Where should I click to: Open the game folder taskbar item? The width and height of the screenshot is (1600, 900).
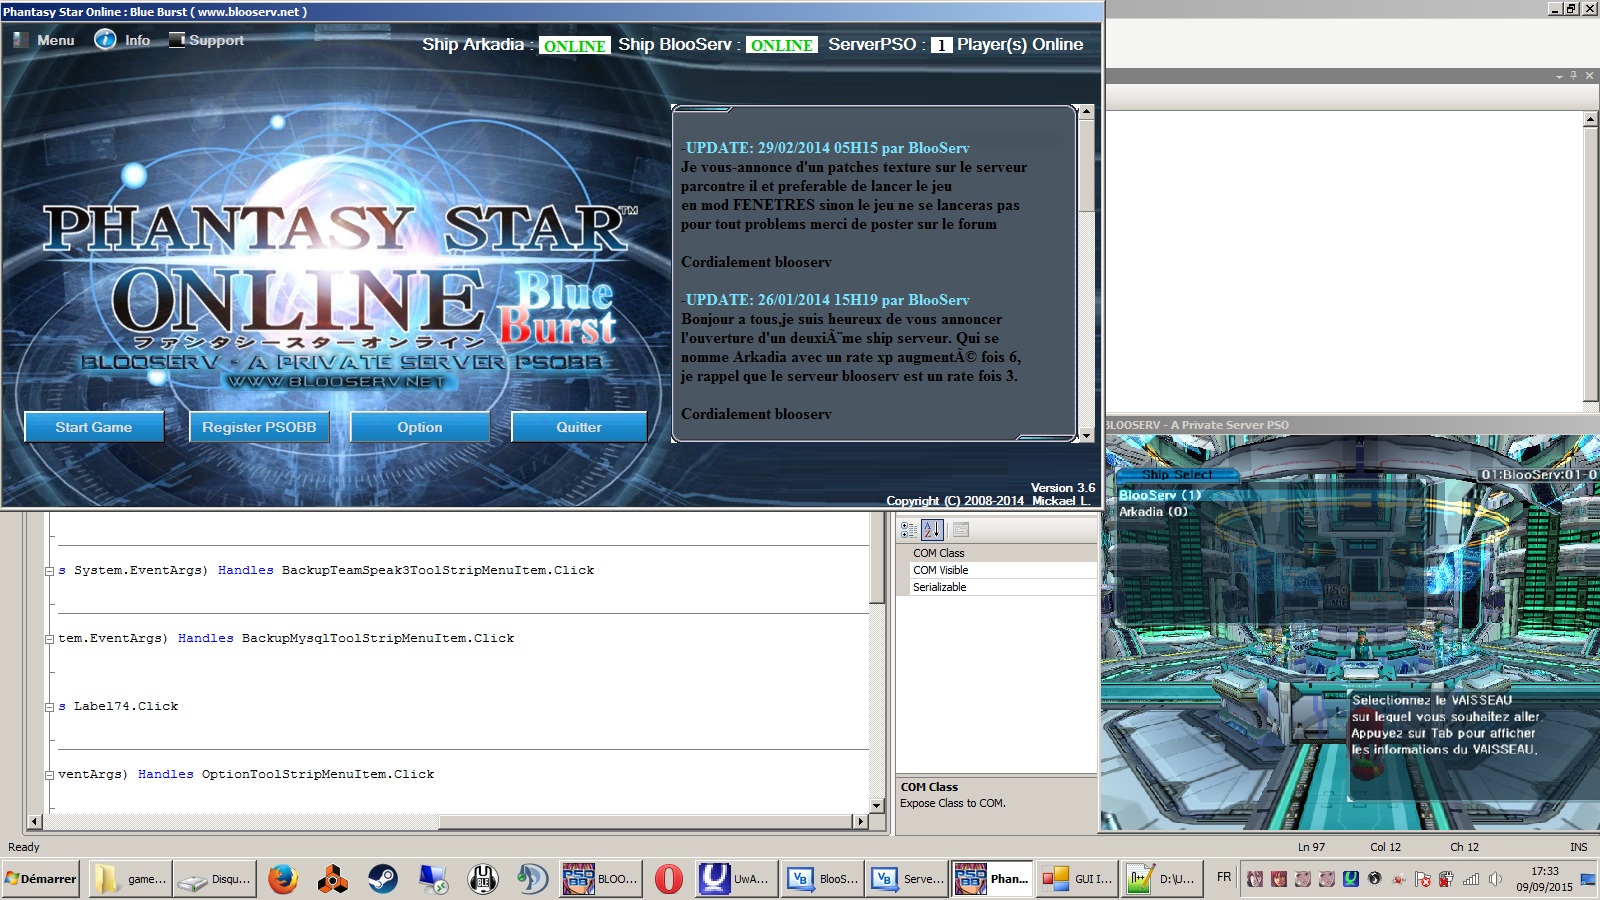131,879
